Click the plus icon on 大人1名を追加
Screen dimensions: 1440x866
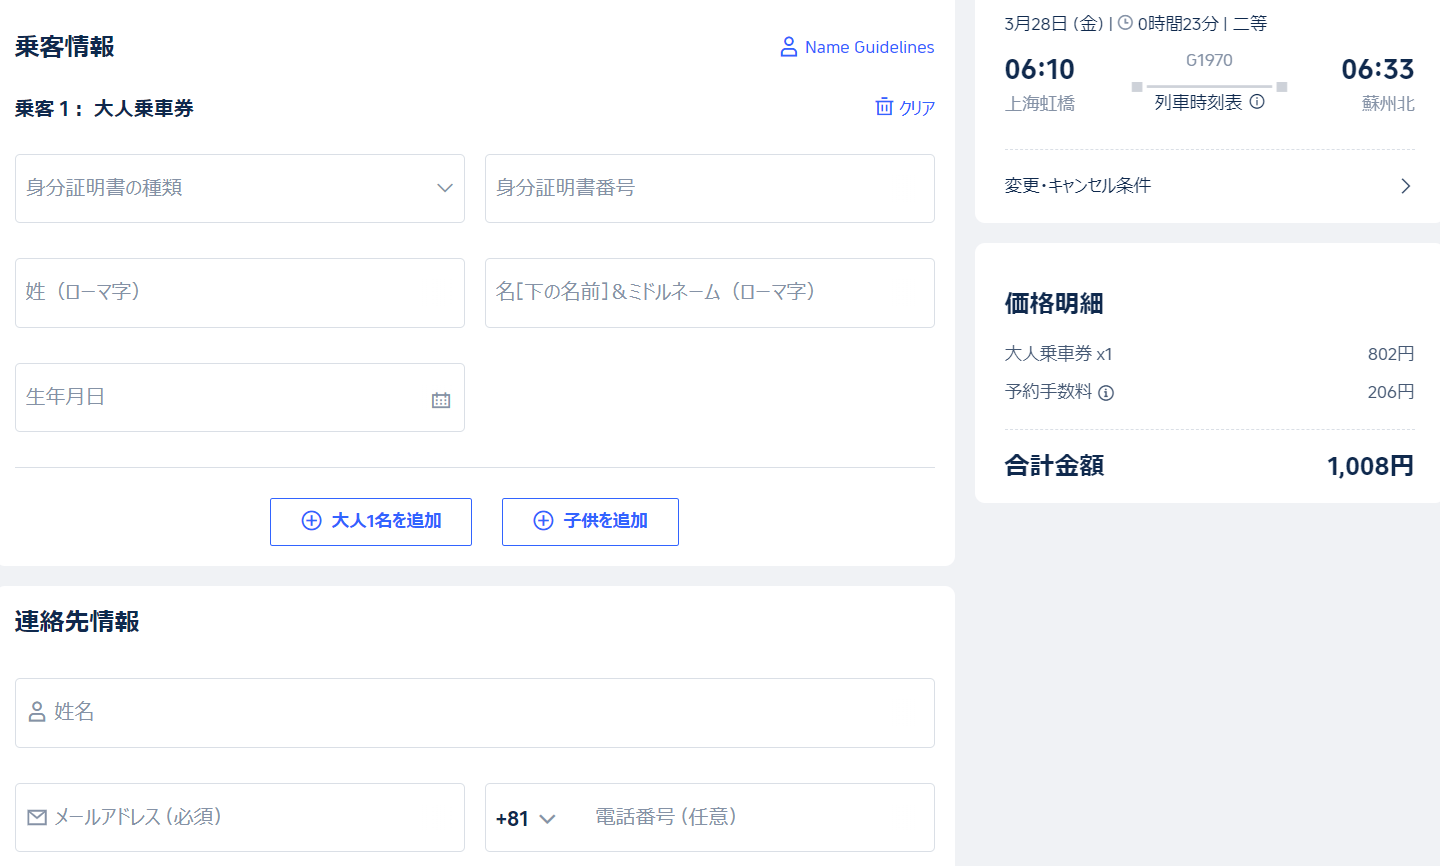click(x=312, y=521)
